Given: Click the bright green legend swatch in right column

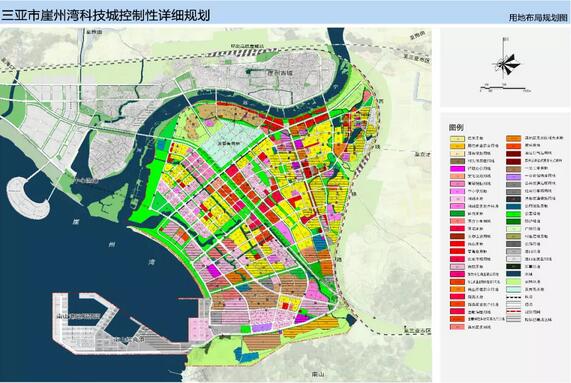Looking at the screenshot, I should point(513,214).
